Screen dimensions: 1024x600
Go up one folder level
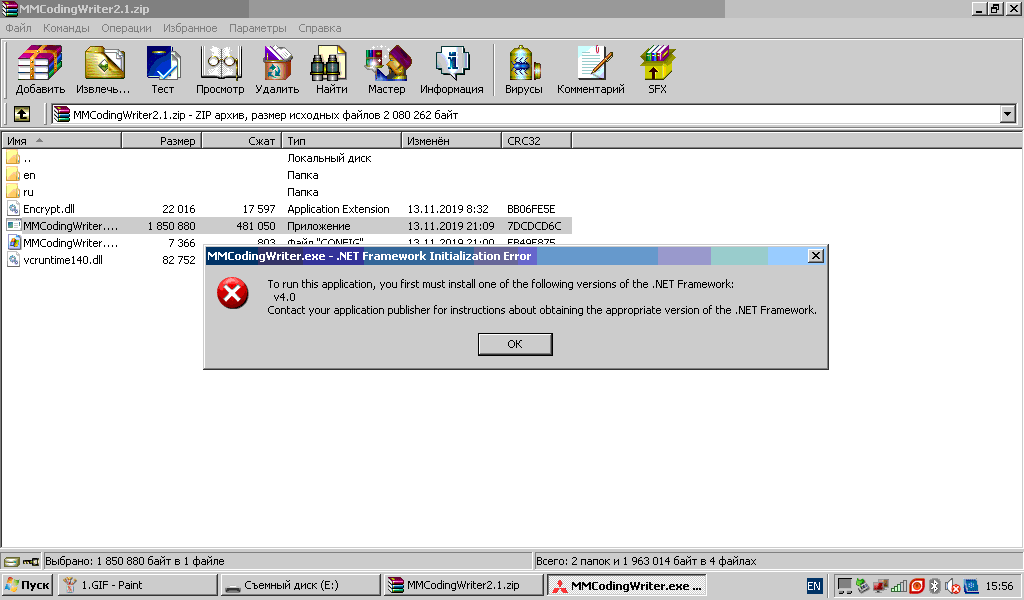[x=22, y=114]
